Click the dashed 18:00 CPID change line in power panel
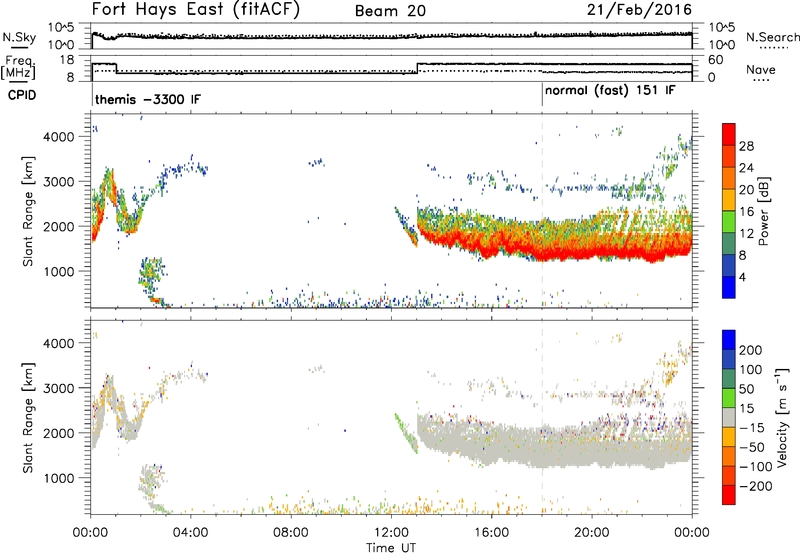 [542, 211]
